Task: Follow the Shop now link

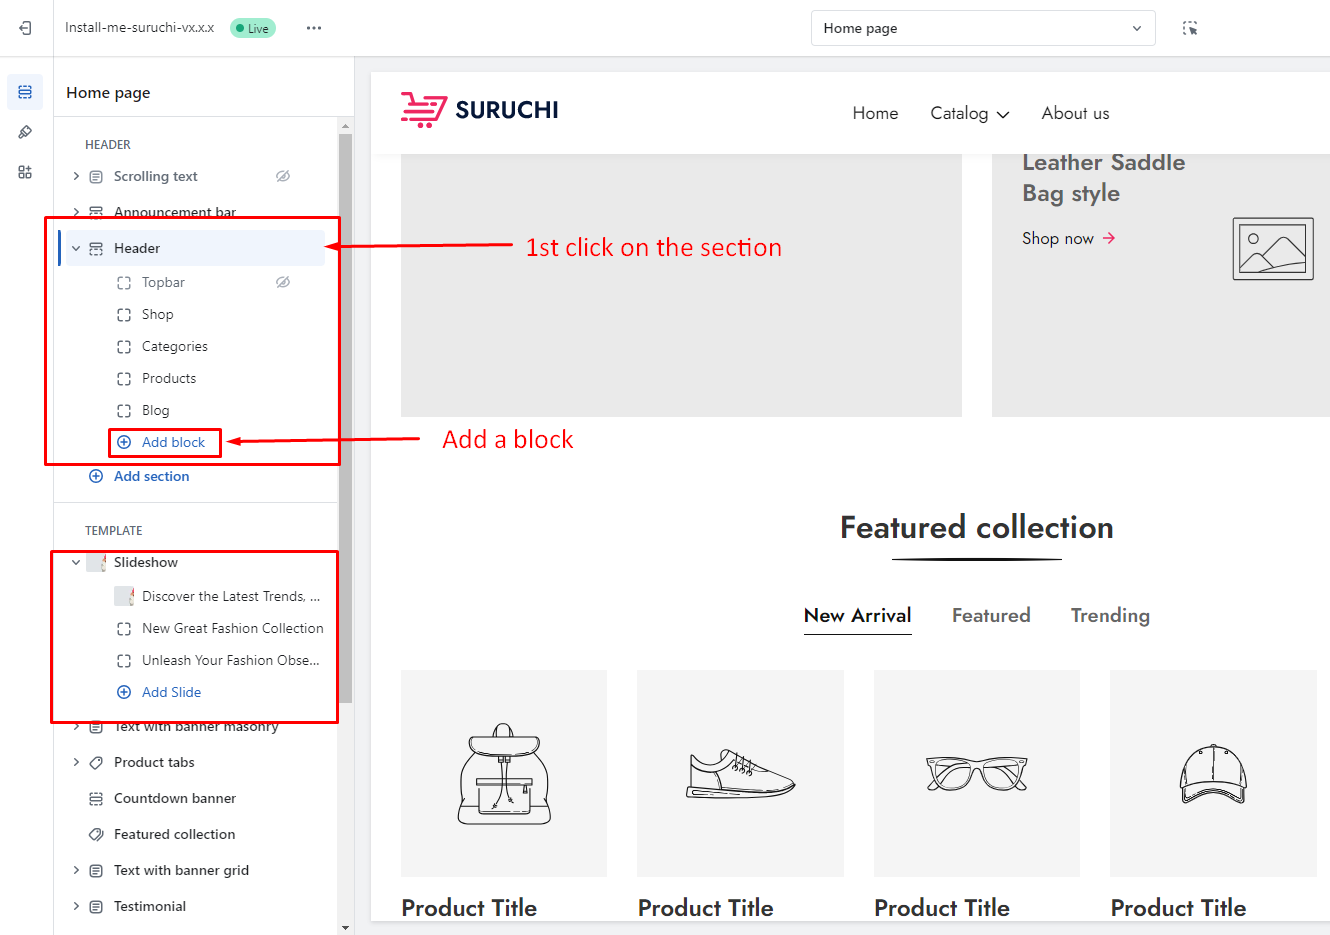Action: 1068,238
